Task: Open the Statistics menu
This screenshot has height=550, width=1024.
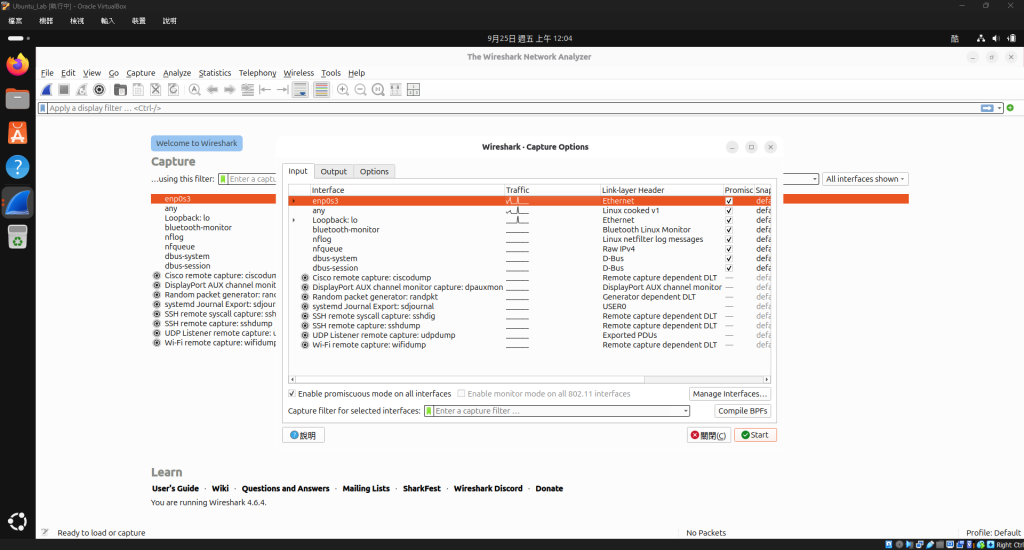Action: point(215,73)
